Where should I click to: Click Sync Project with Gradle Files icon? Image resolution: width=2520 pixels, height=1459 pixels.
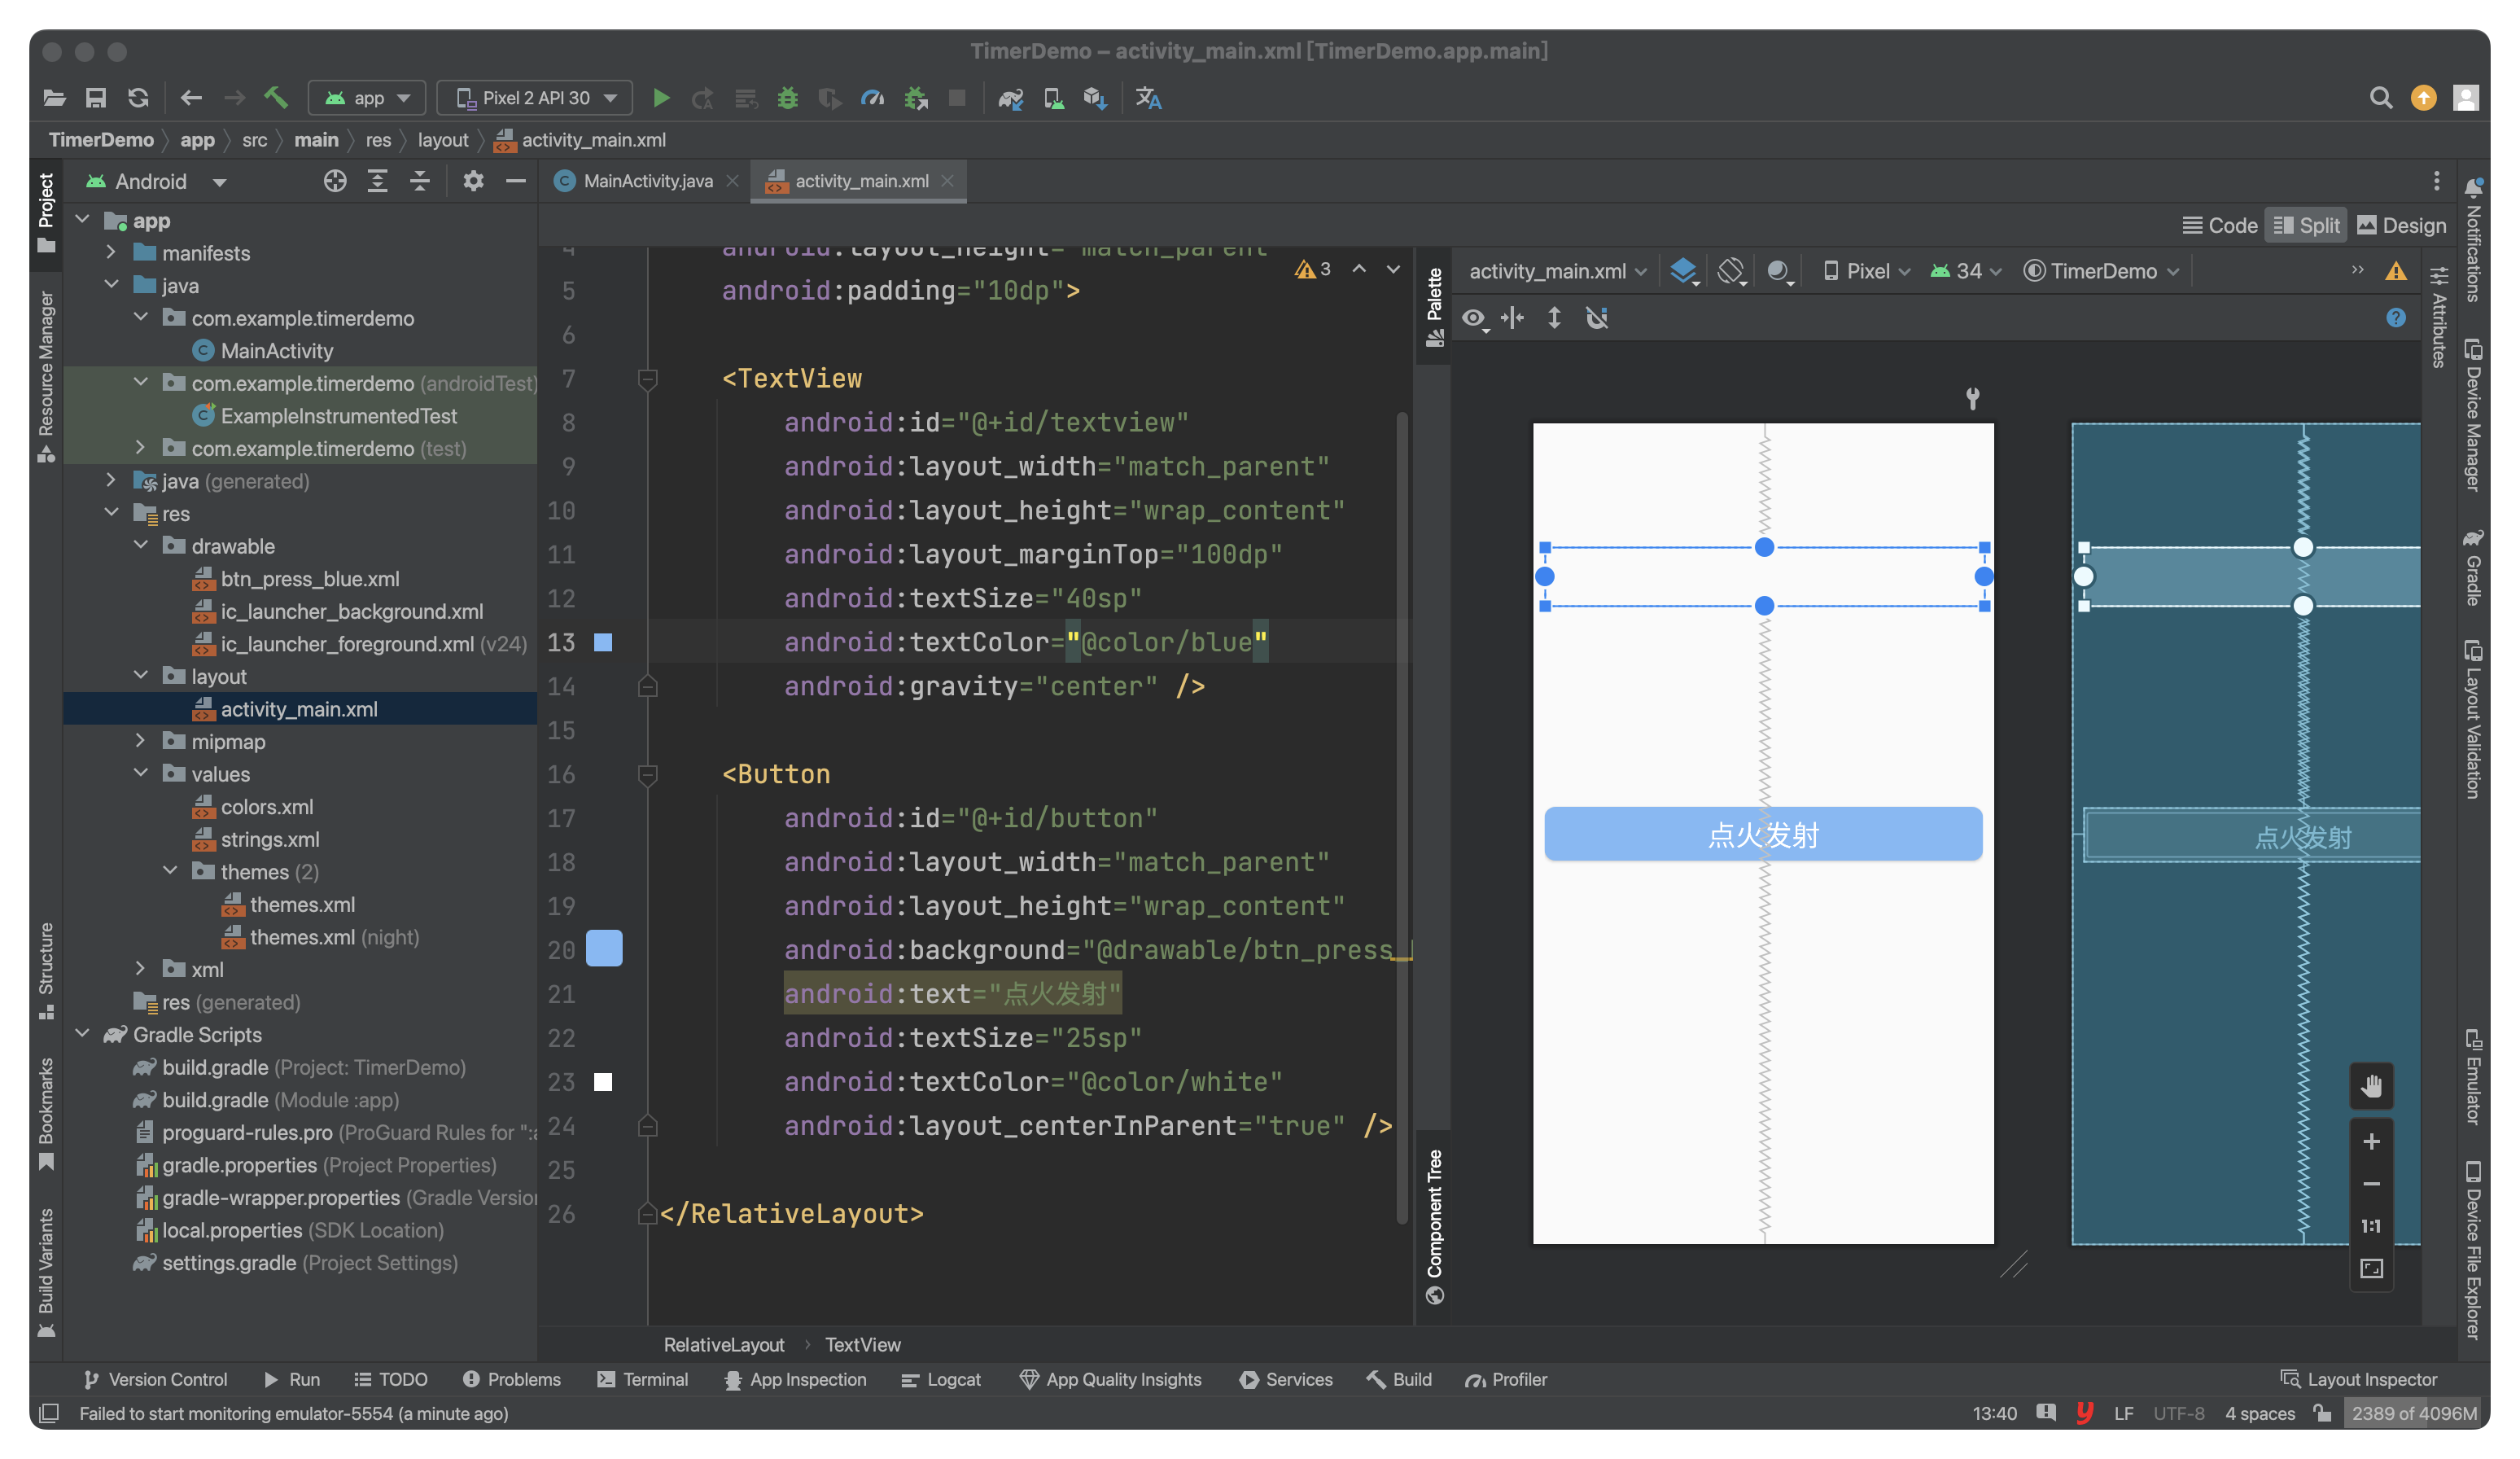[x=1011, y=98]
